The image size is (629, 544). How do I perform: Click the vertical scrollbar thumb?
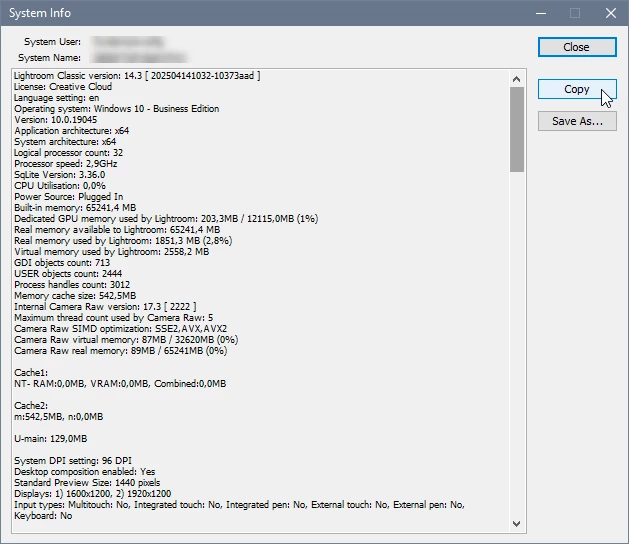click(x=517, y=129)
